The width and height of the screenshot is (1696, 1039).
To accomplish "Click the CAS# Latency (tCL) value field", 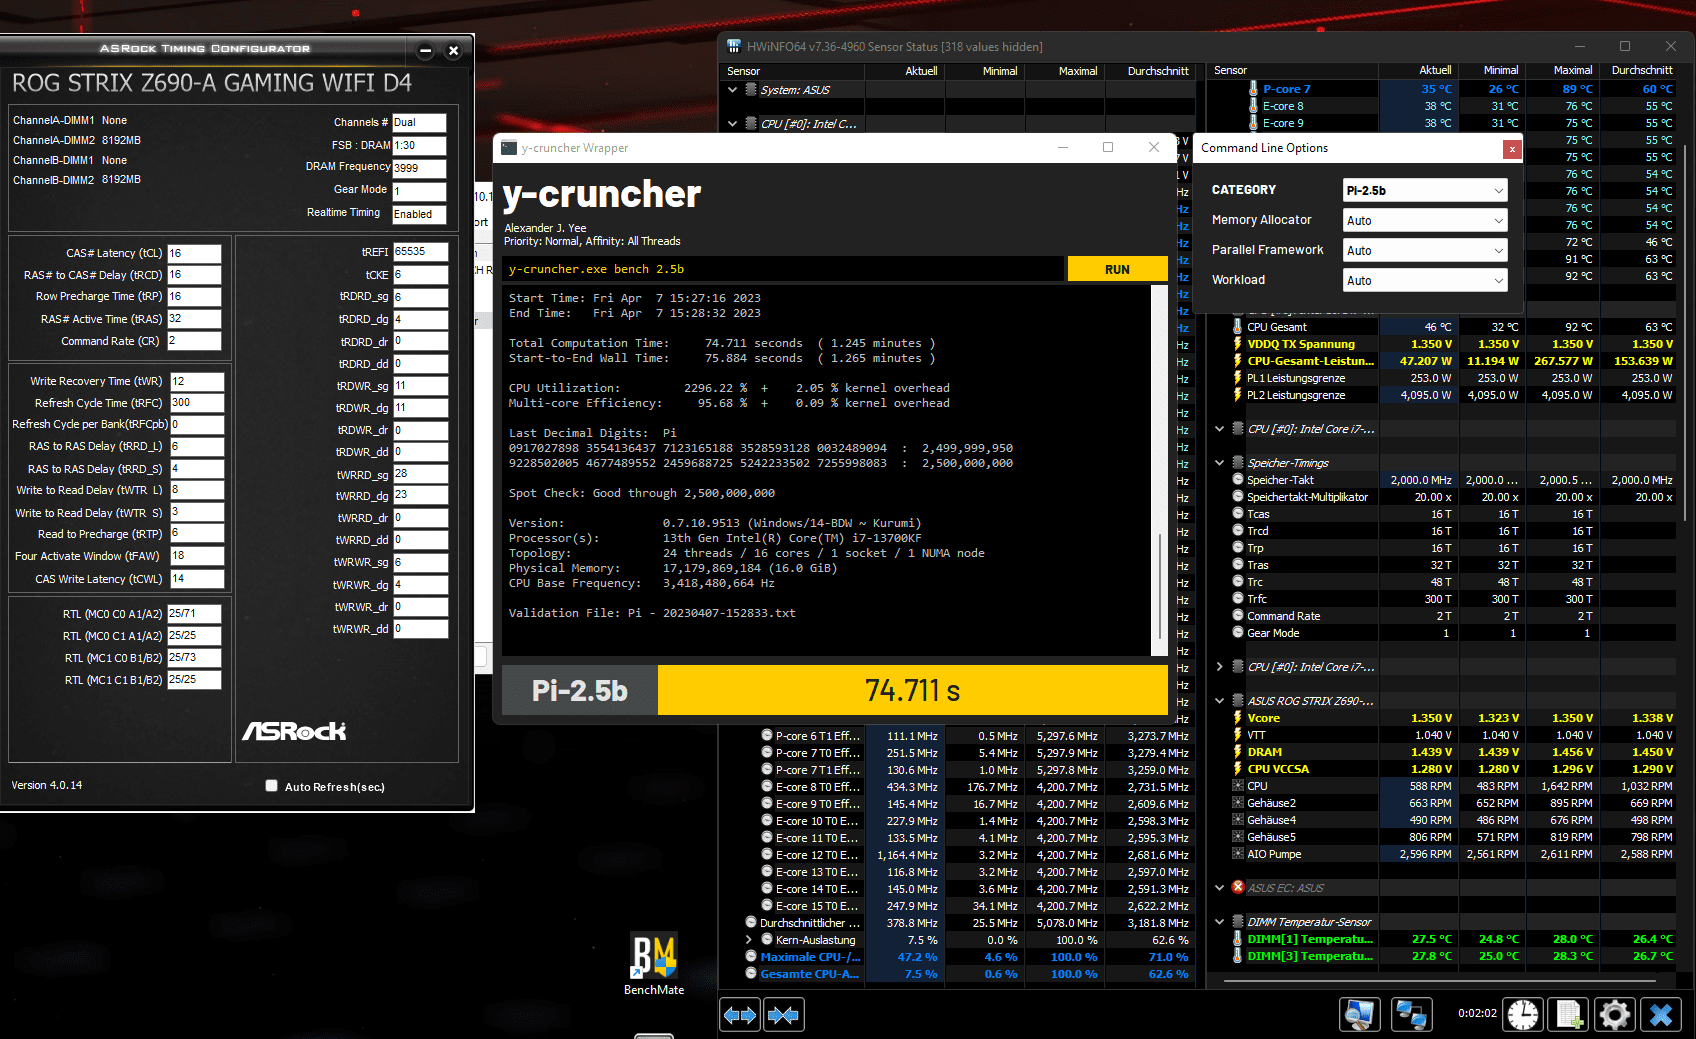I will [194, 253].
